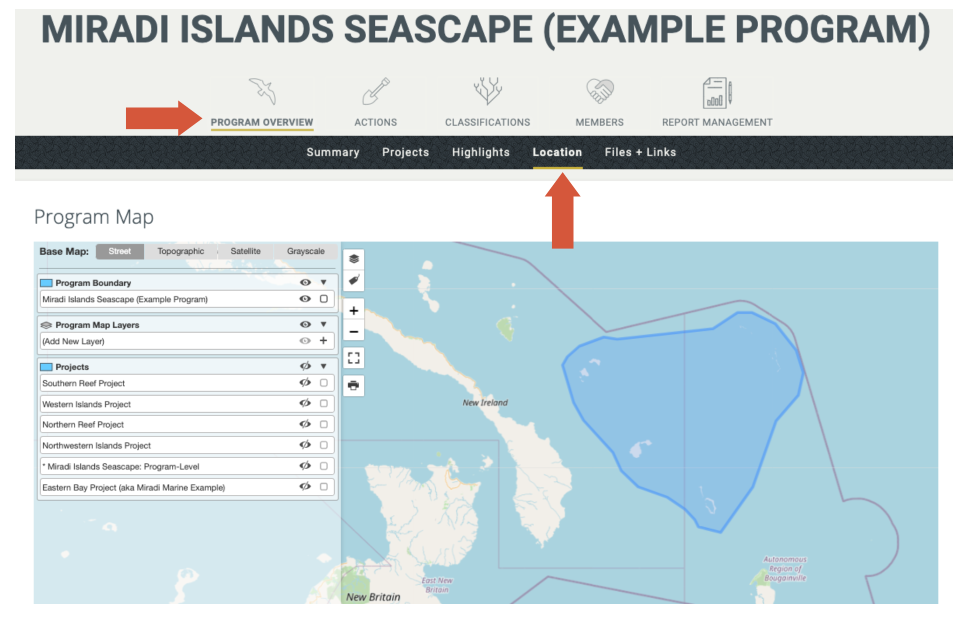Select the Satellite base map
The height and width of the screenshot is (618, 963).
click(245, 251)
